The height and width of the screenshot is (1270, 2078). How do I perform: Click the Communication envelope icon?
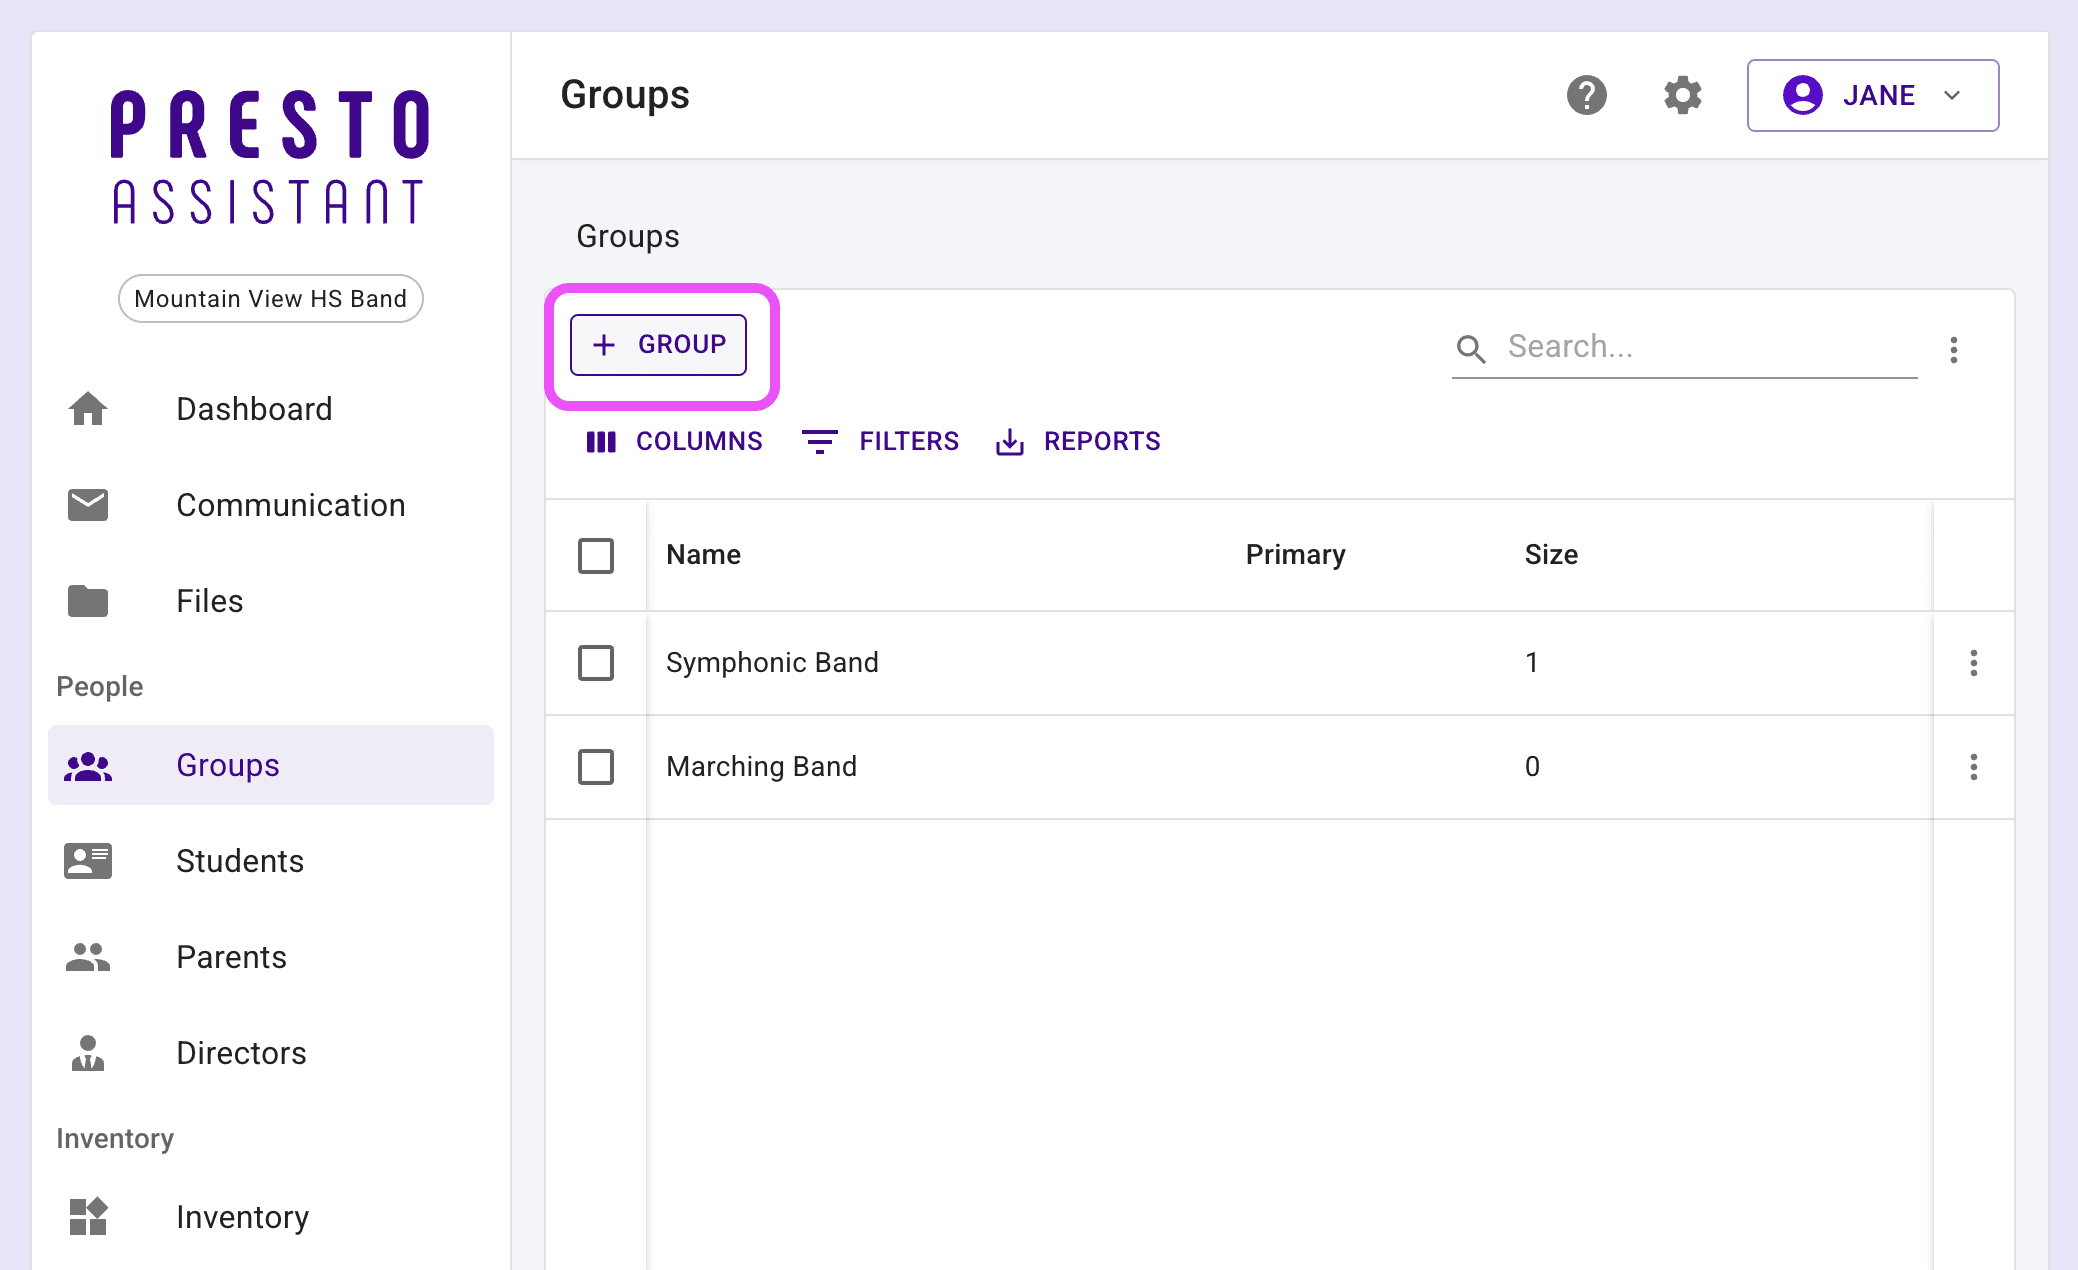(x=88, y=505)
